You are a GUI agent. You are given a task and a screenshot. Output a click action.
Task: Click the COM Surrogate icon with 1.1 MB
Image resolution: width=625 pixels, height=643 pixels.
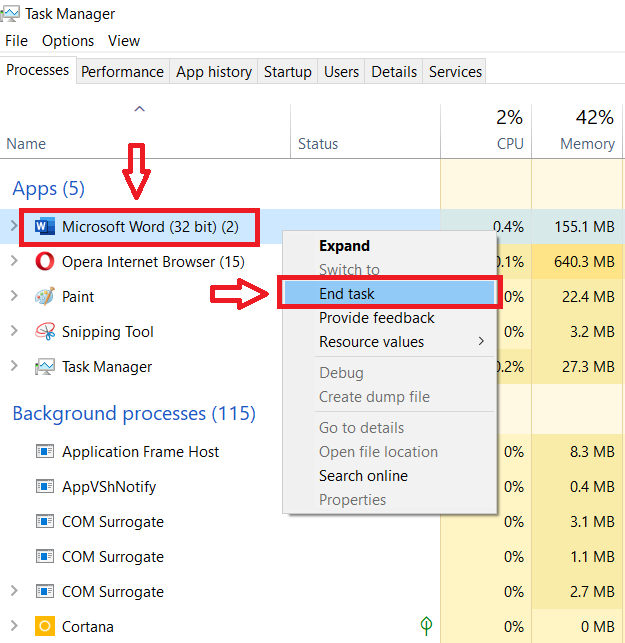tap(45, 556)
